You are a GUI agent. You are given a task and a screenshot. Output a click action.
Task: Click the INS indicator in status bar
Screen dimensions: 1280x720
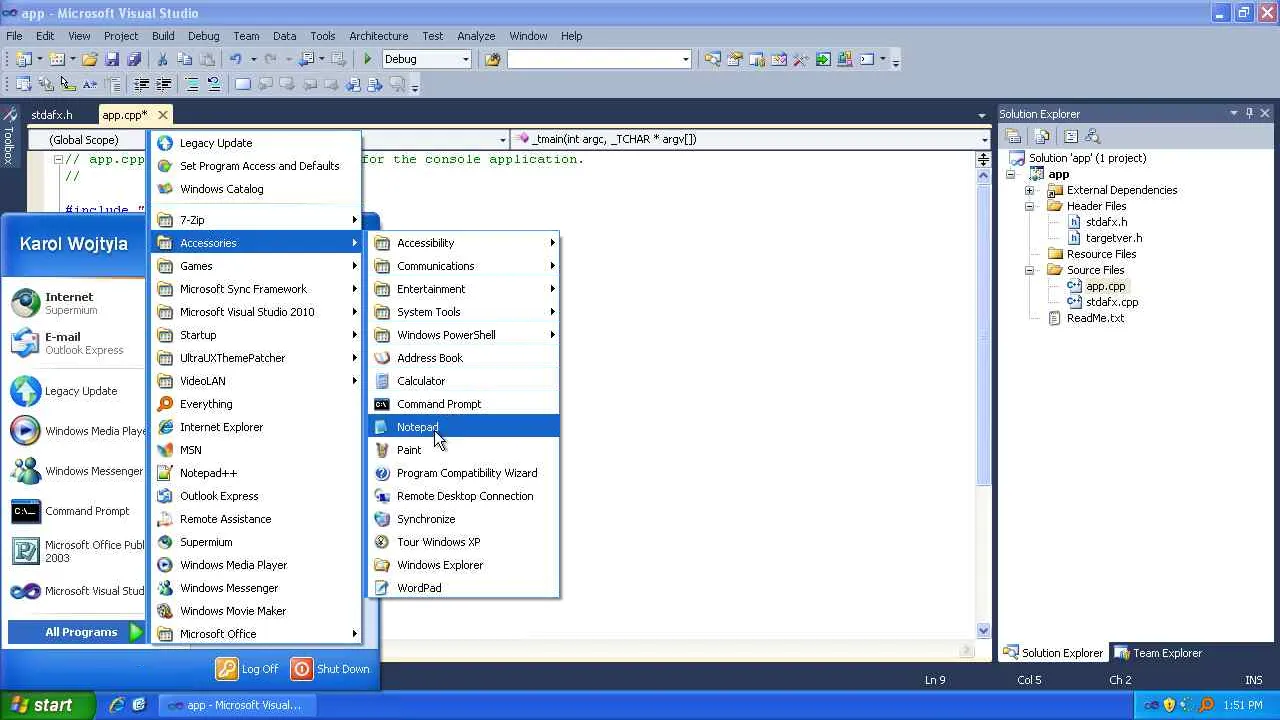(1253, 680)
